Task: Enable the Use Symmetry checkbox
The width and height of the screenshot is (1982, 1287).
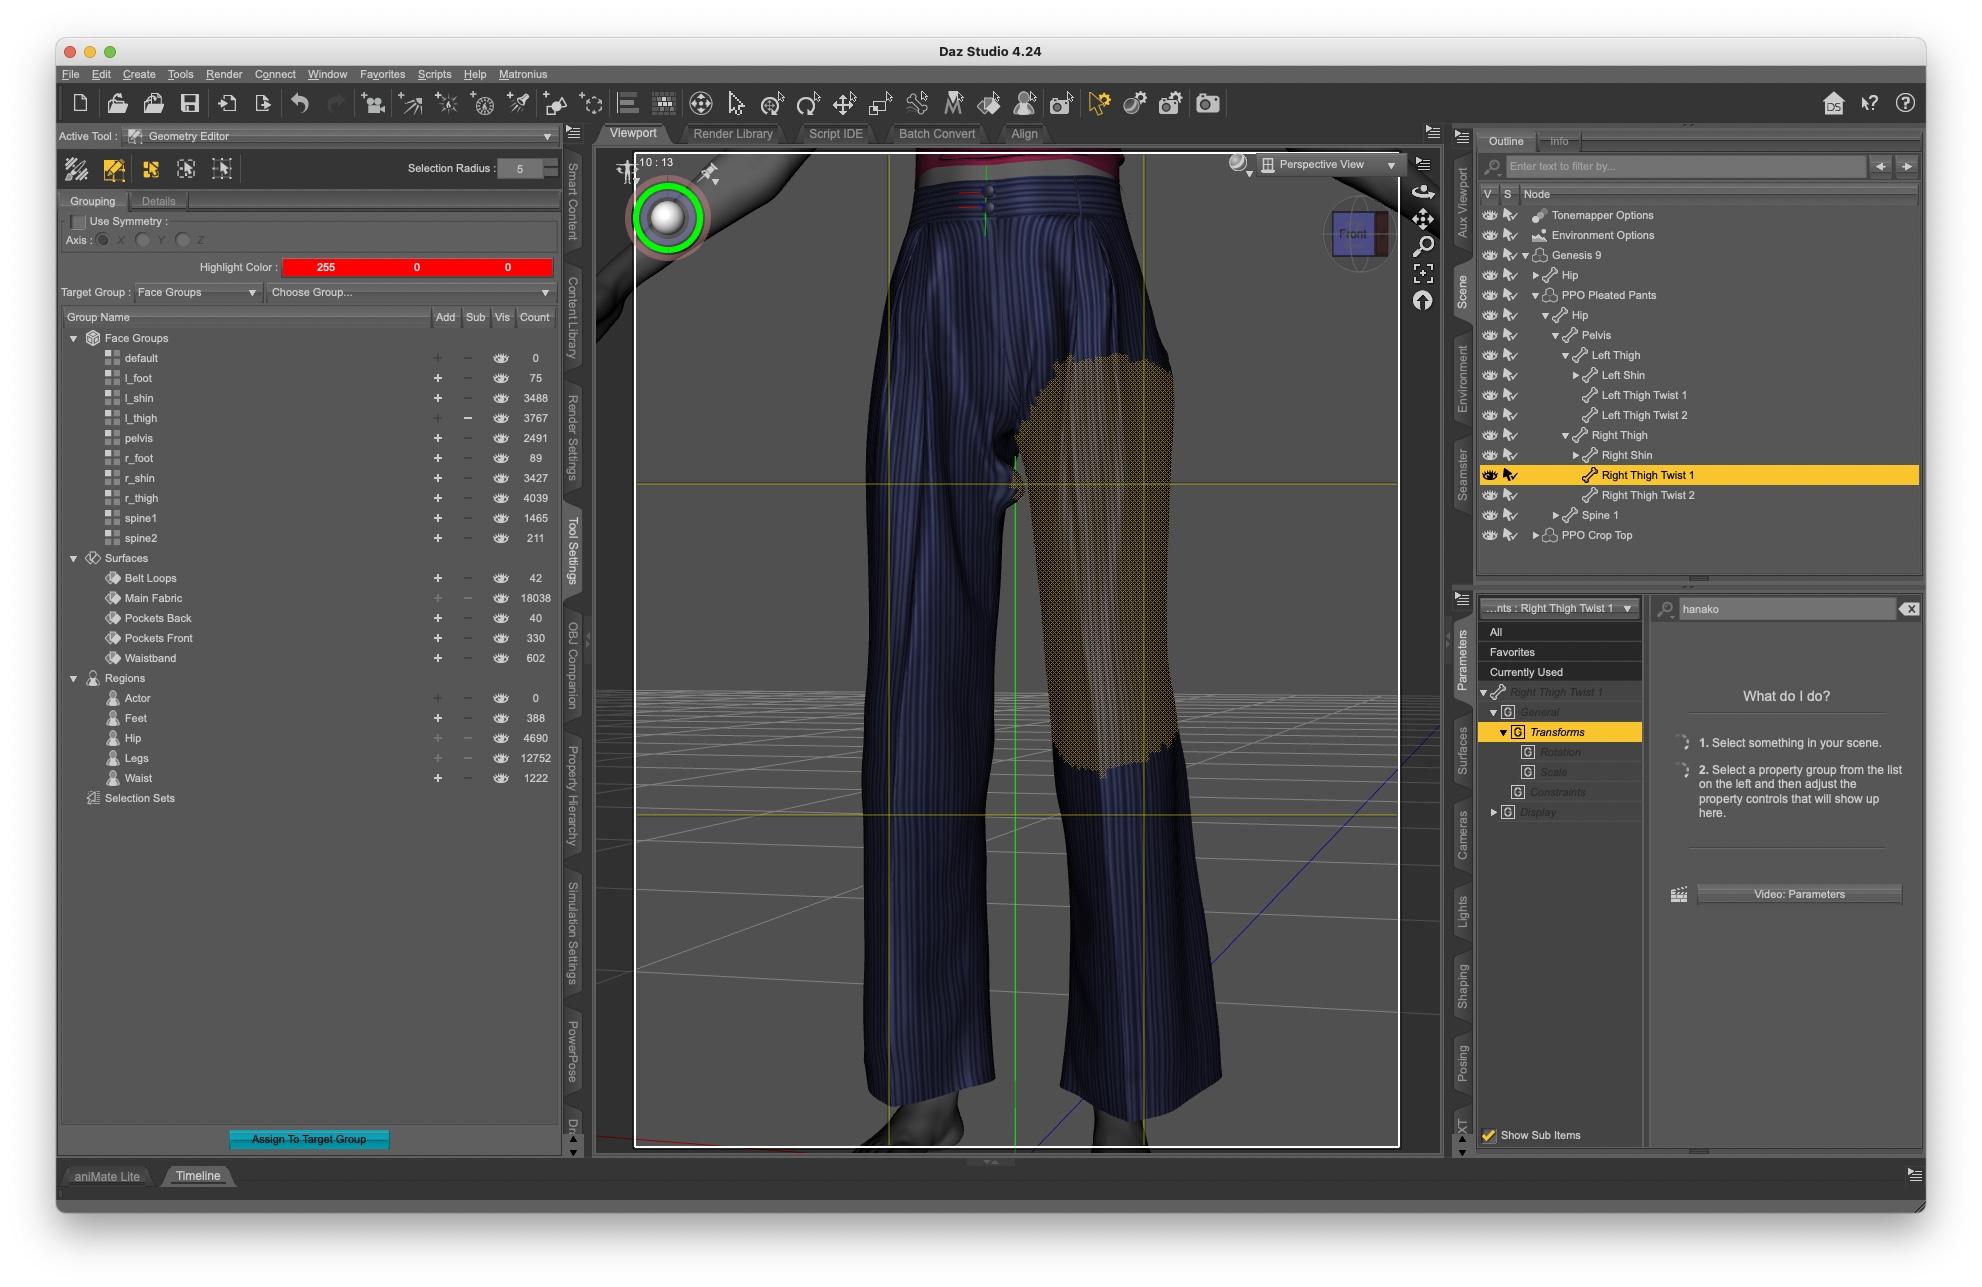Action: [78, 221]
